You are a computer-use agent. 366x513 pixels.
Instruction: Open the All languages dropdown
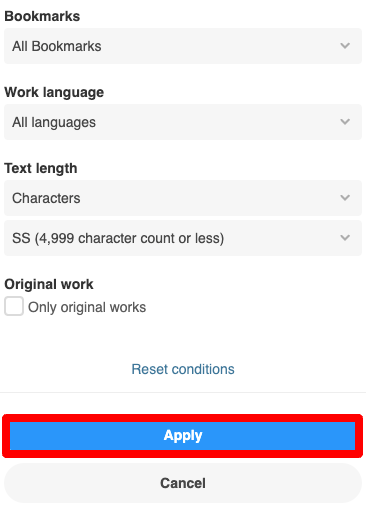(183, 122)
